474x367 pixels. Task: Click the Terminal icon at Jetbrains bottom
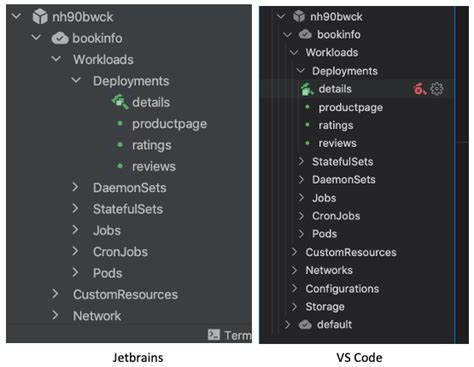click(214, 335)
